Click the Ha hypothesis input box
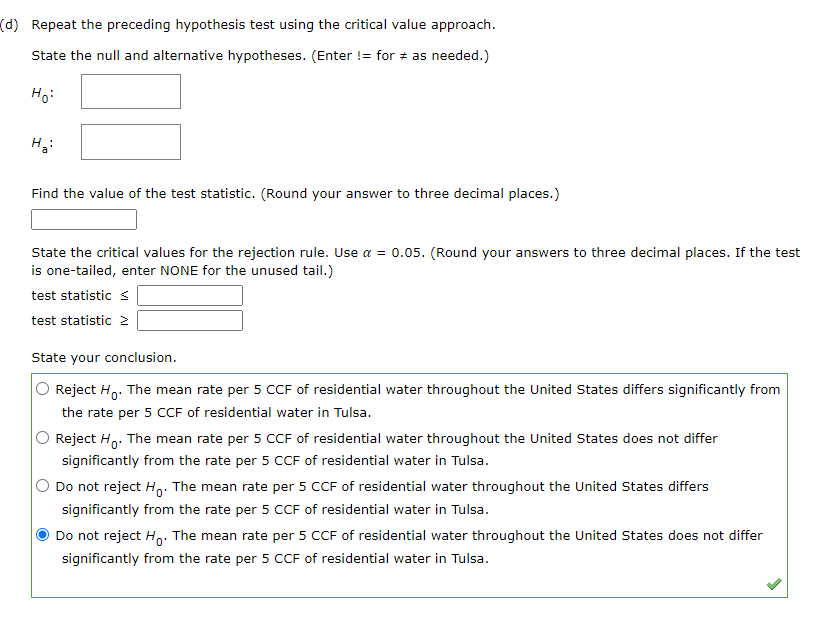 pos(130,142)
